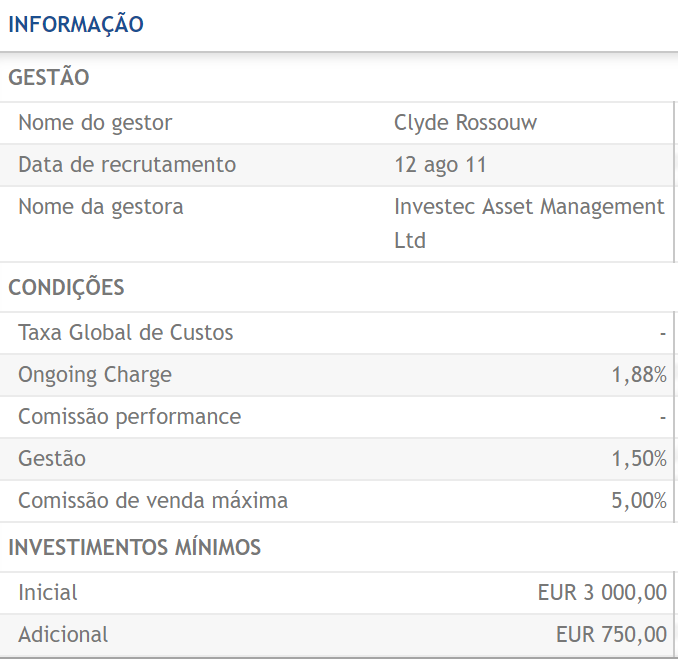The image size is (678, 660).
Task: Select the 5,00% maximum sales commission
Action: 639,501
